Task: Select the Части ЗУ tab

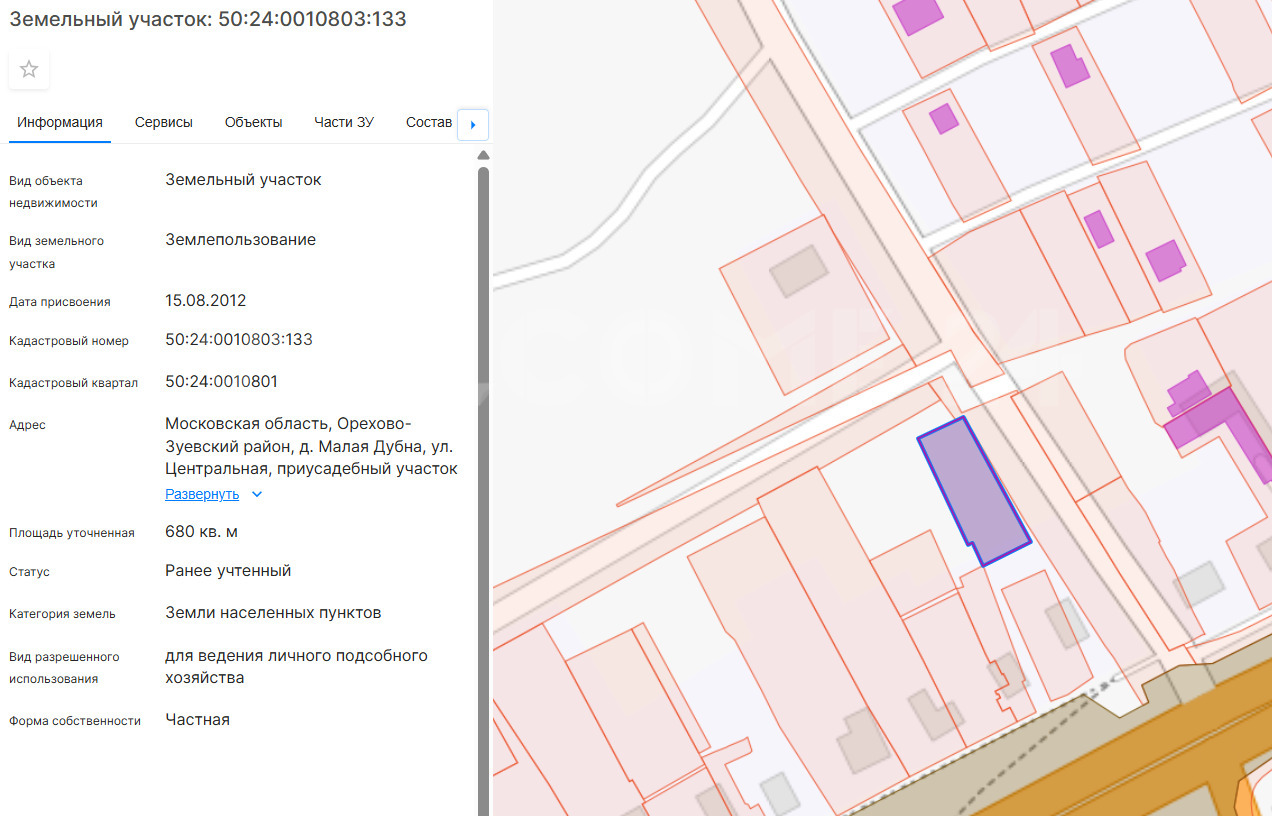Action: pos(344,123)
